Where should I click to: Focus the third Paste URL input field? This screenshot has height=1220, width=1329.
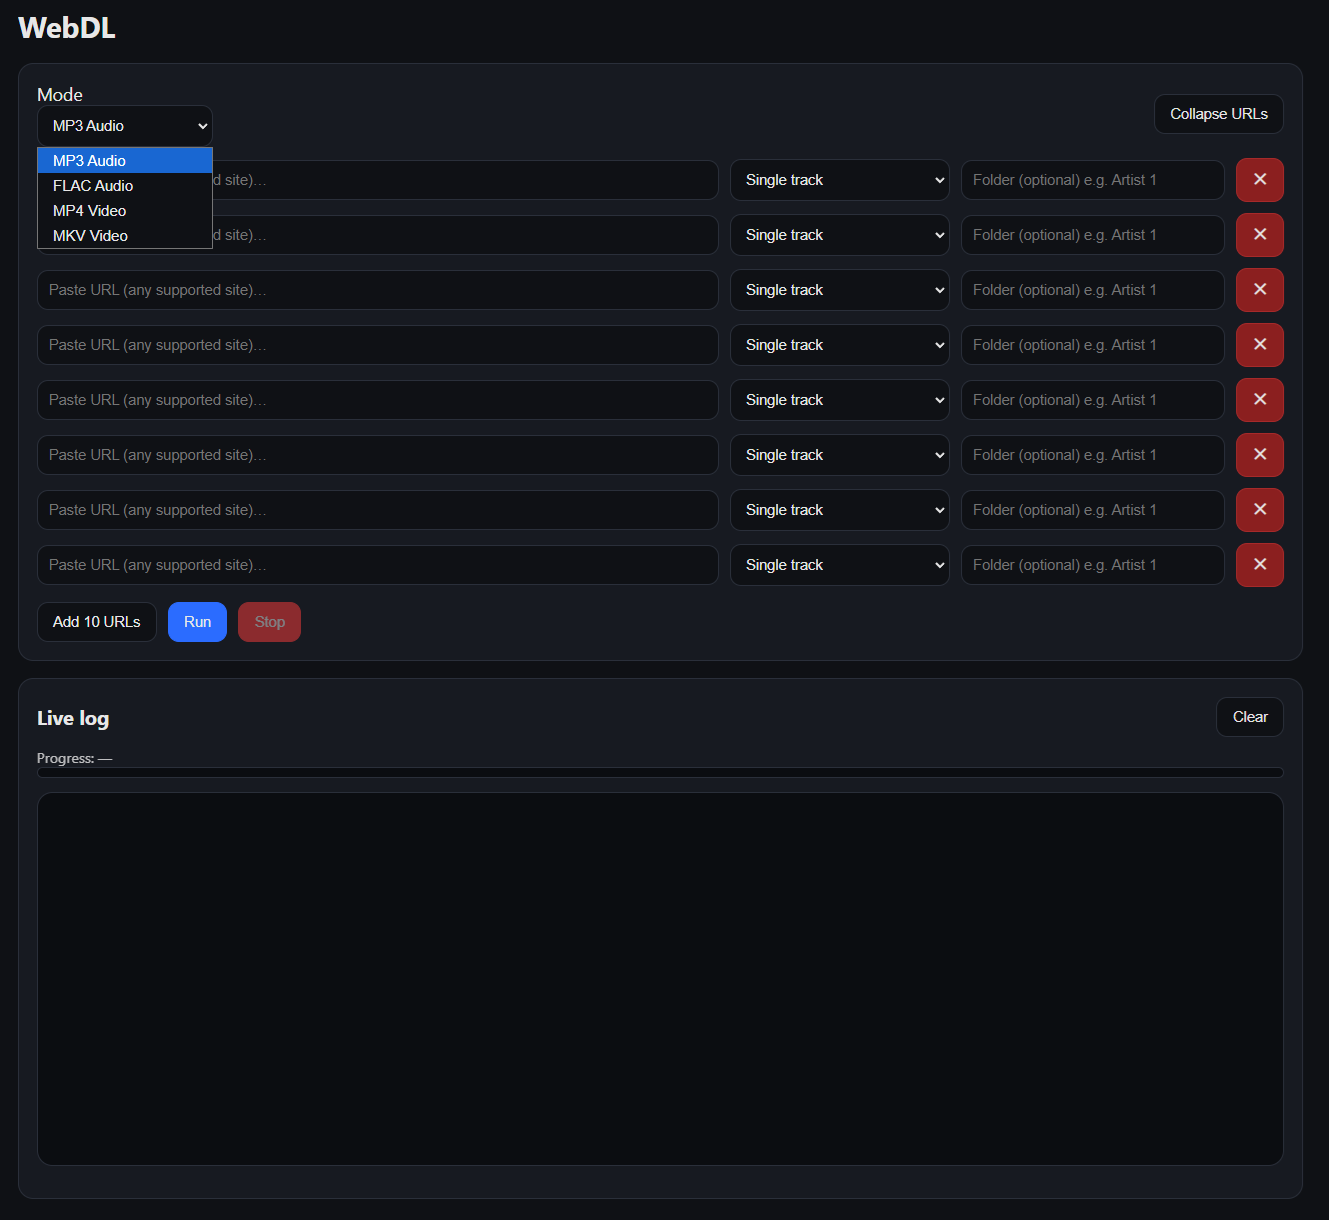click(377, 290)
